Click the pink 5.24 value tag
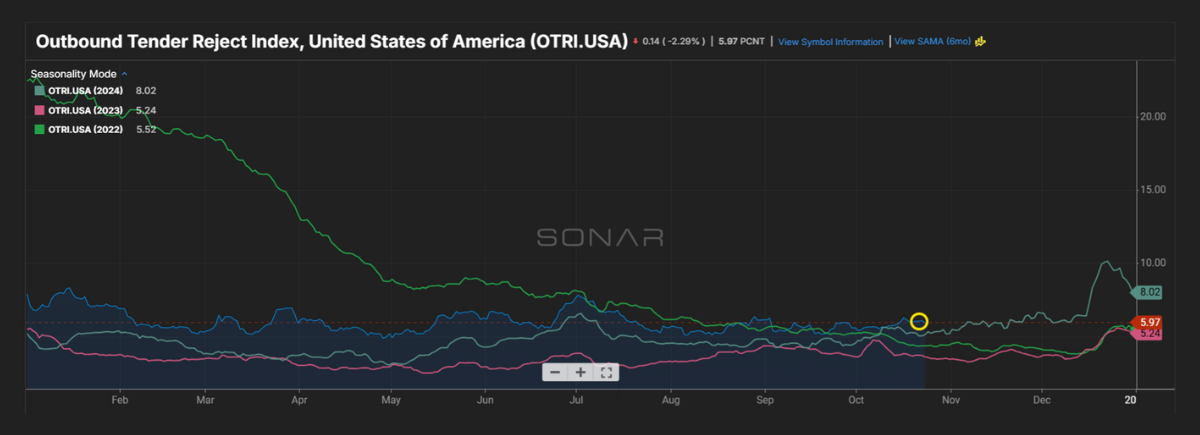The width and height of the screenshot is (1200, 435). pos(1148,334)
